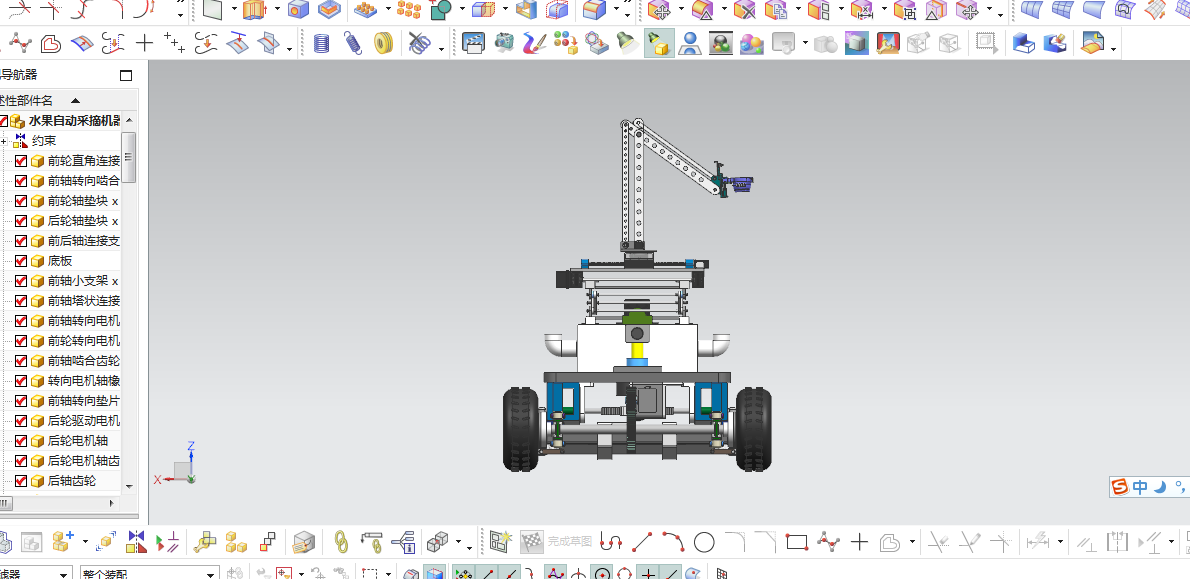Select the Point plus-sign tool

(143, 42)
